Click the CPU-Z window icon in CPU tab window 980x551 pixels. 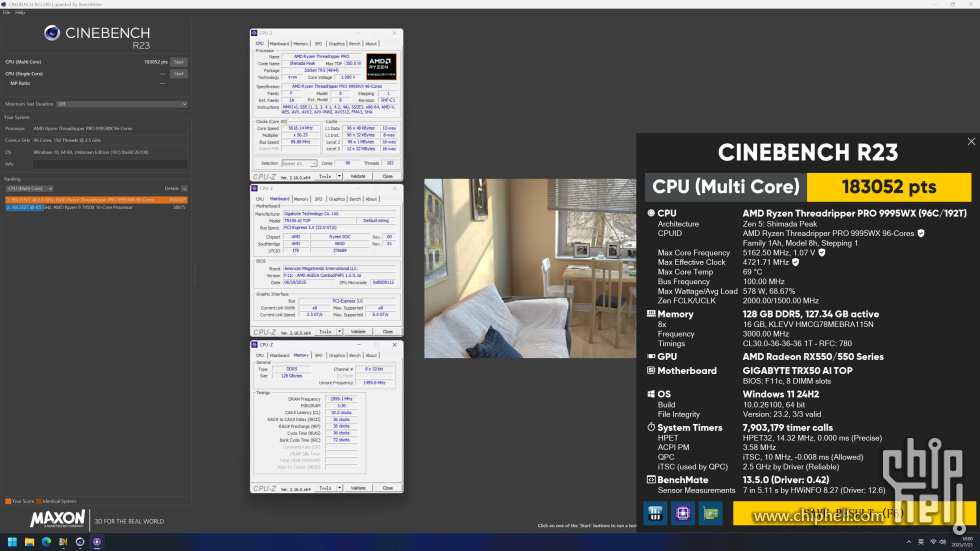(254, 33)
